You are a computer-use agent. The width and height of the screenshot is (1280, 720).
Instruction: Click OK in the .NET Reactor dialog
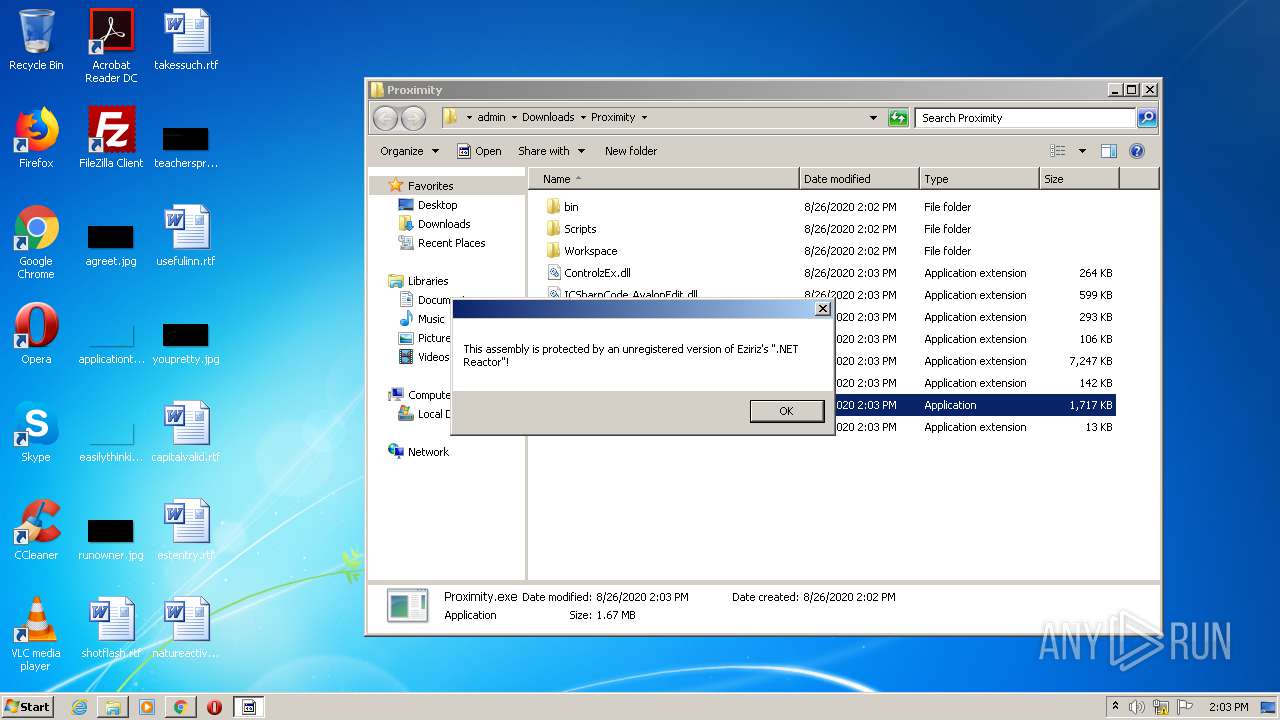786,411
